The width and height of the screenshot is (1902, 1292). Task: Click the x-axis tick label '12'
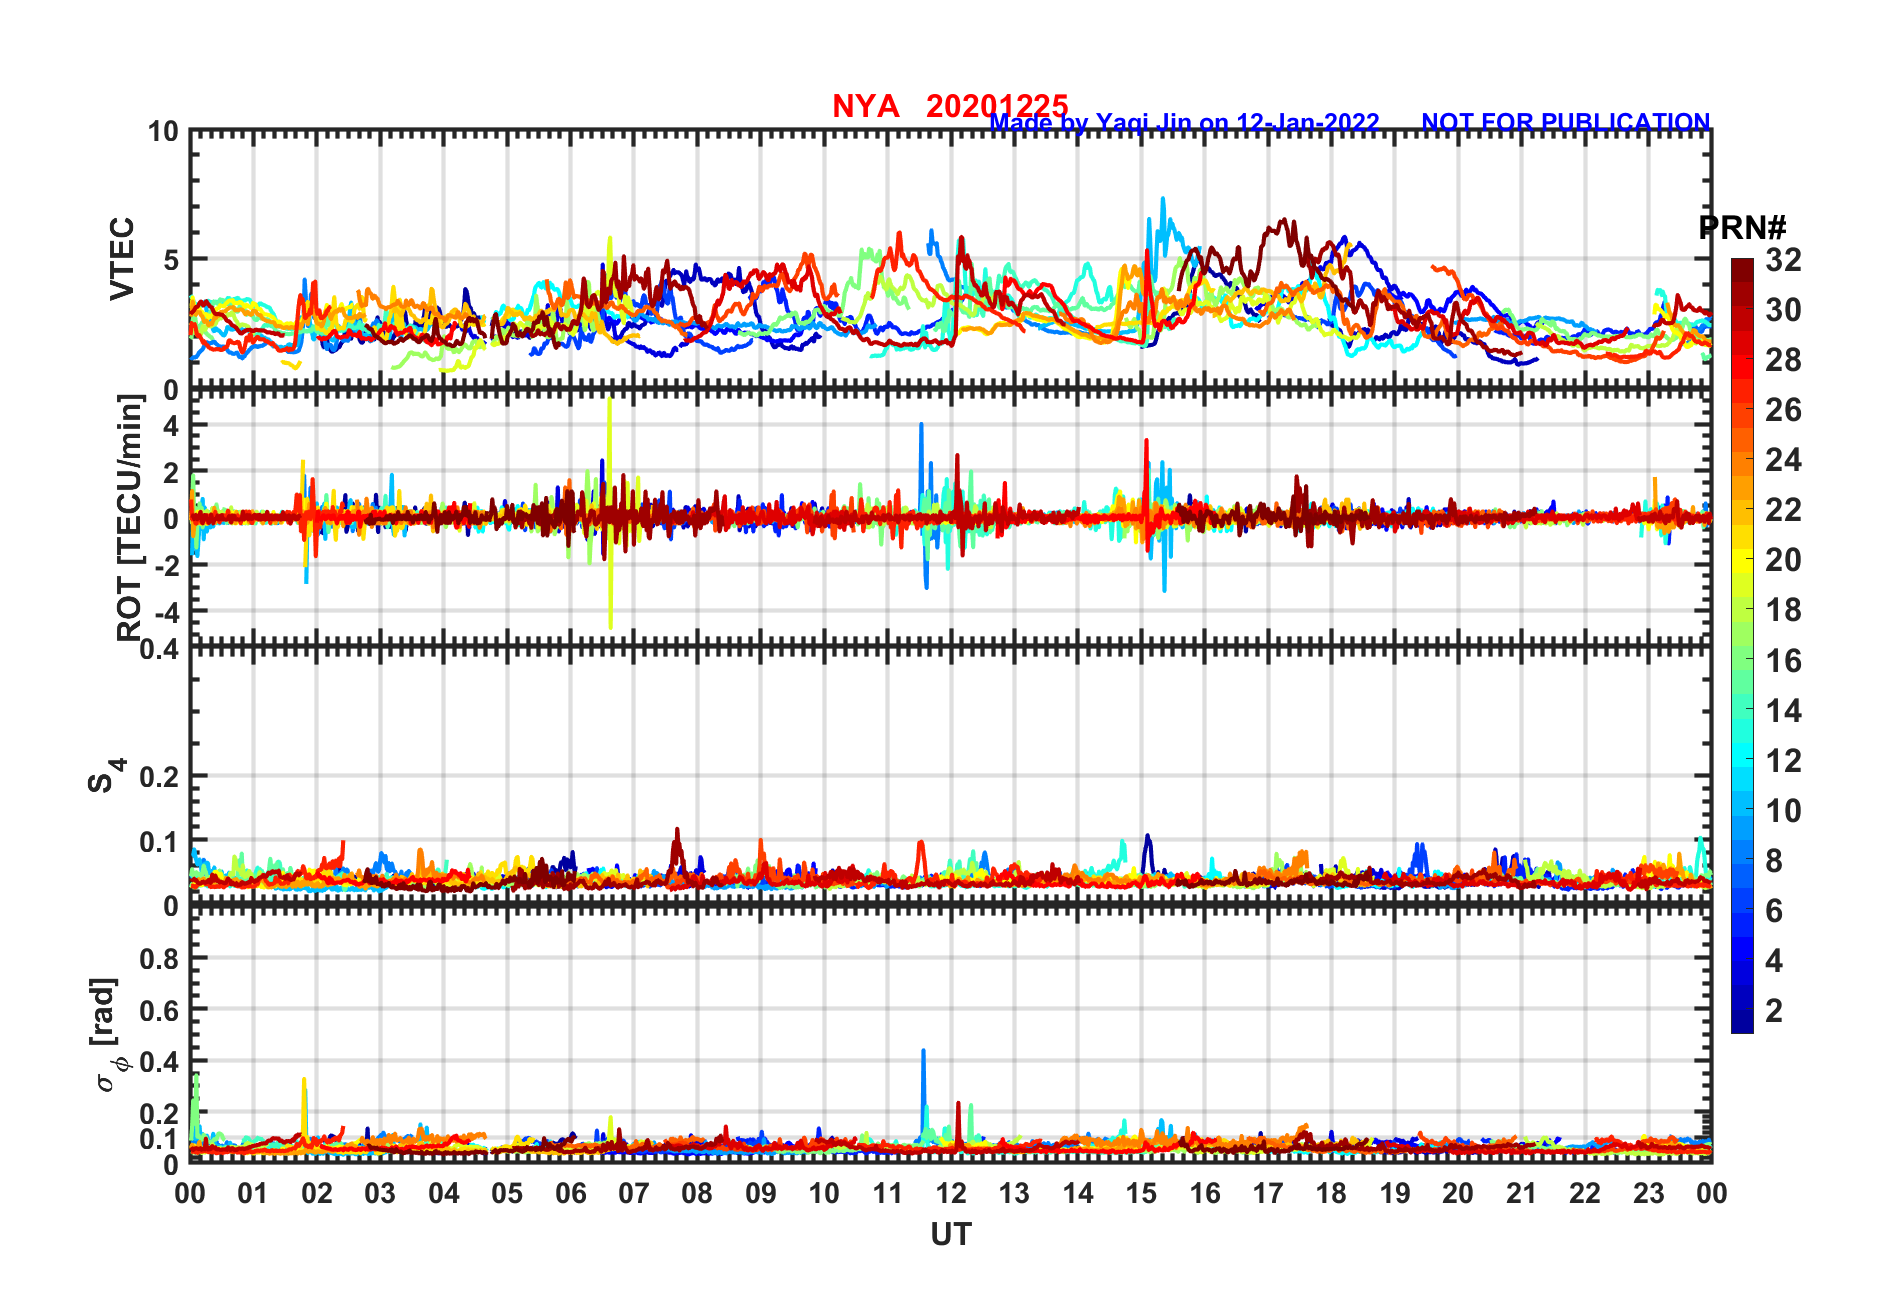(951, 1193)
